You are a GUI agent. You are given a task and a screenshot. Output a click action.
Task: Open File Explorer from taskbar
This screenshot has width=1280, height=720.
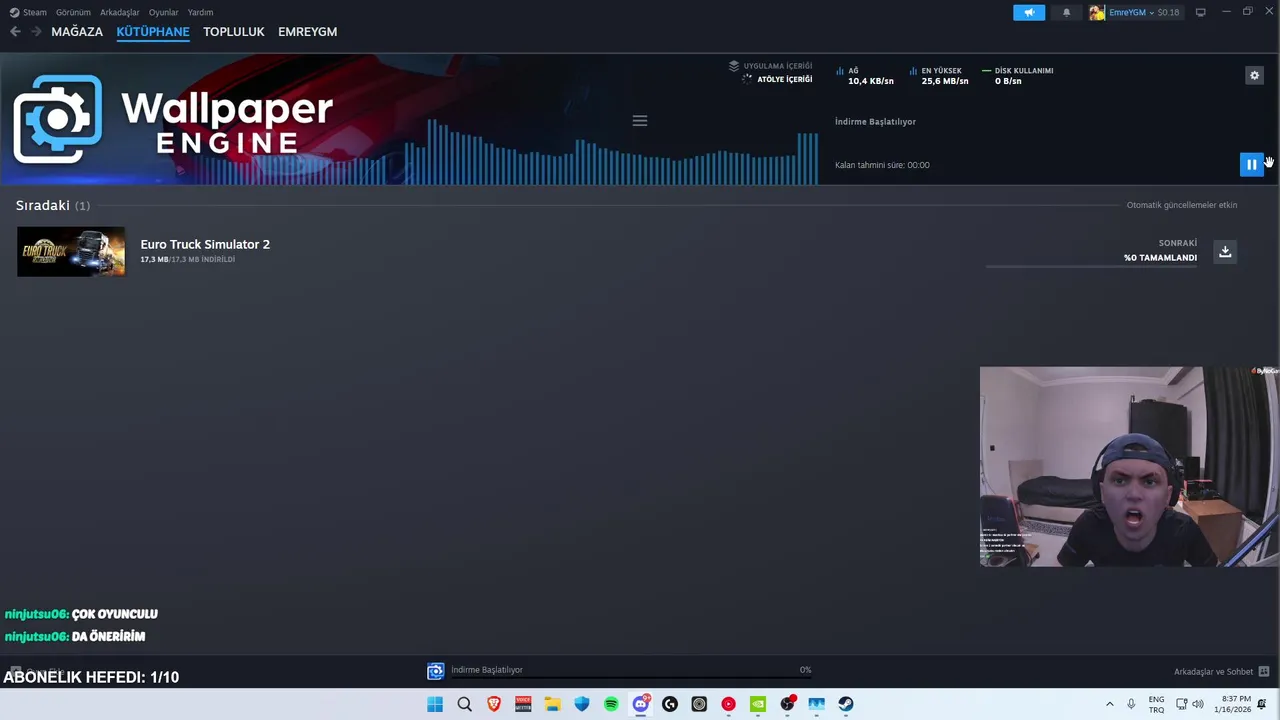click(x=552, y=704)
